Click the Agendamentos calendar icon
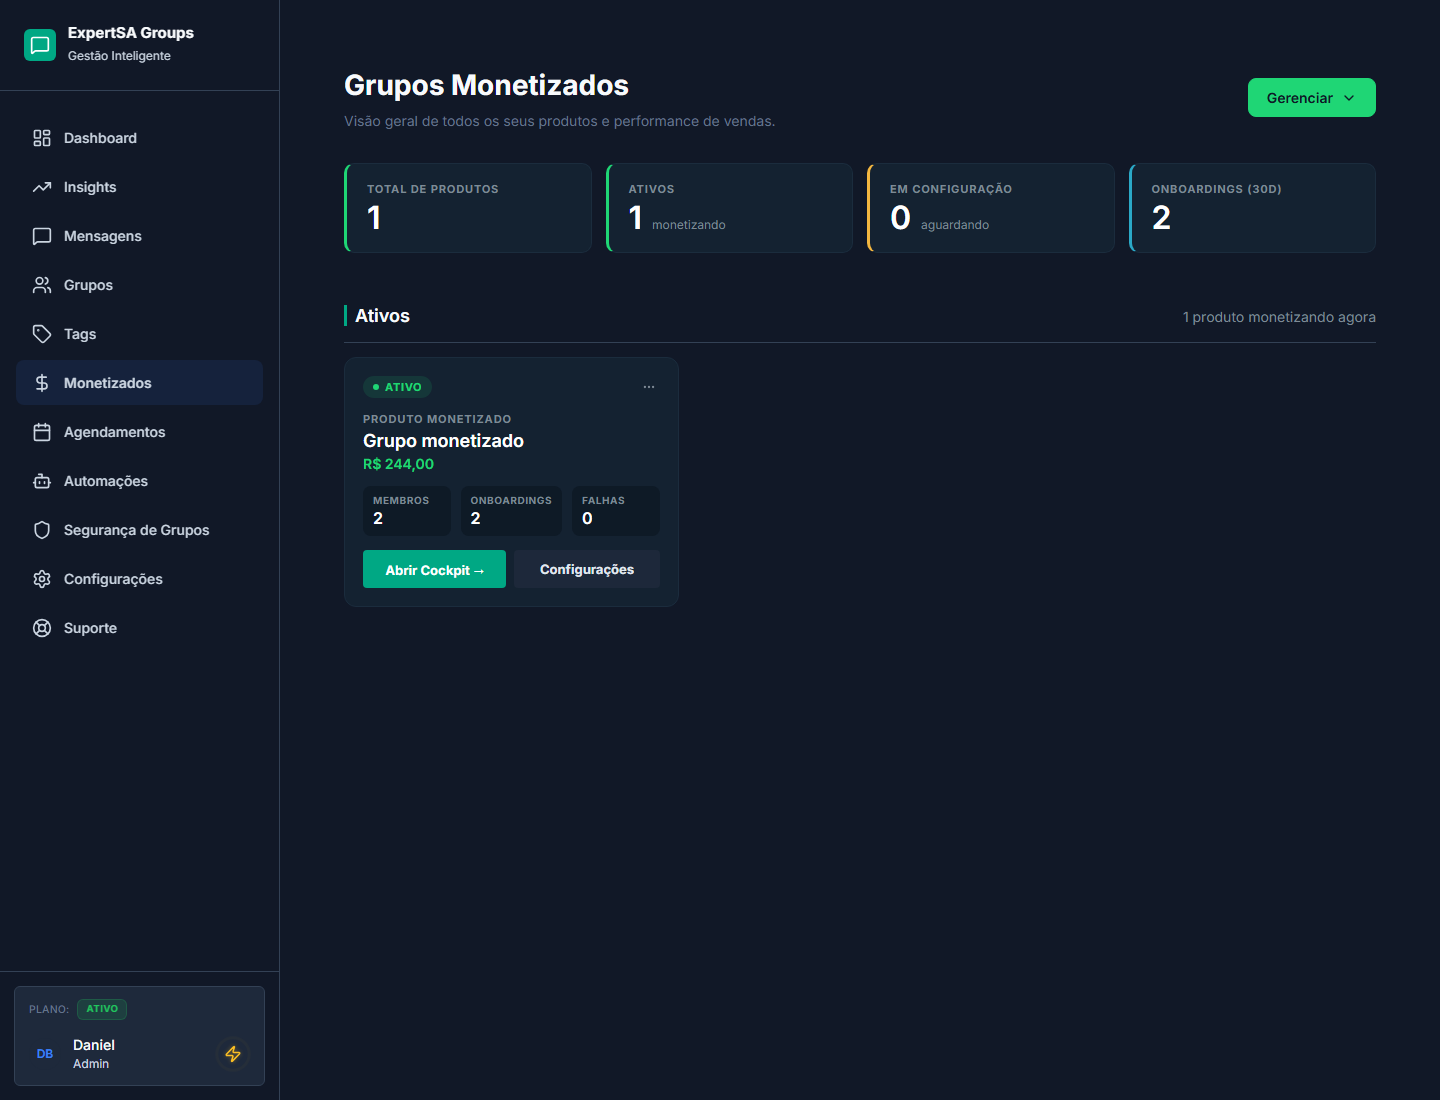Image resolution: width=1440 pixels, height=1100 pixels. [42, 432]
